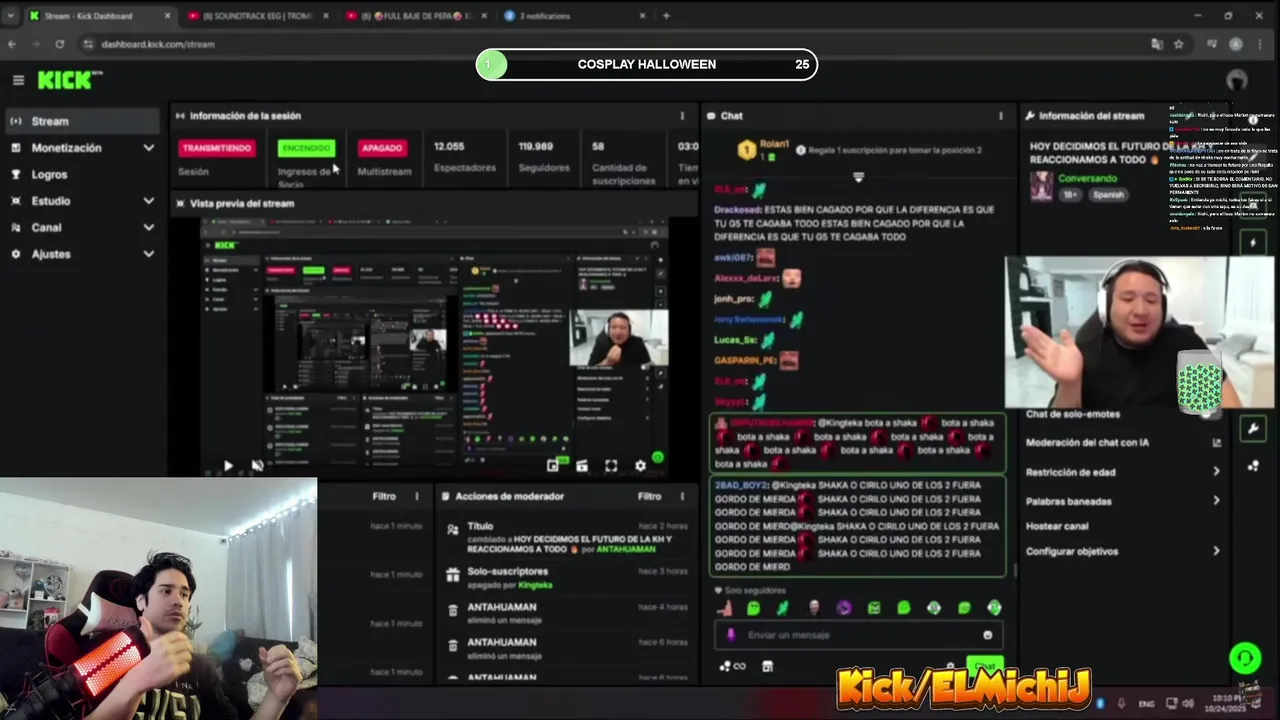Image resolution: width=1280 pixels, height=720 pixels.
Task: Enter fullscreen on stream preview
Action: [611, 466]
